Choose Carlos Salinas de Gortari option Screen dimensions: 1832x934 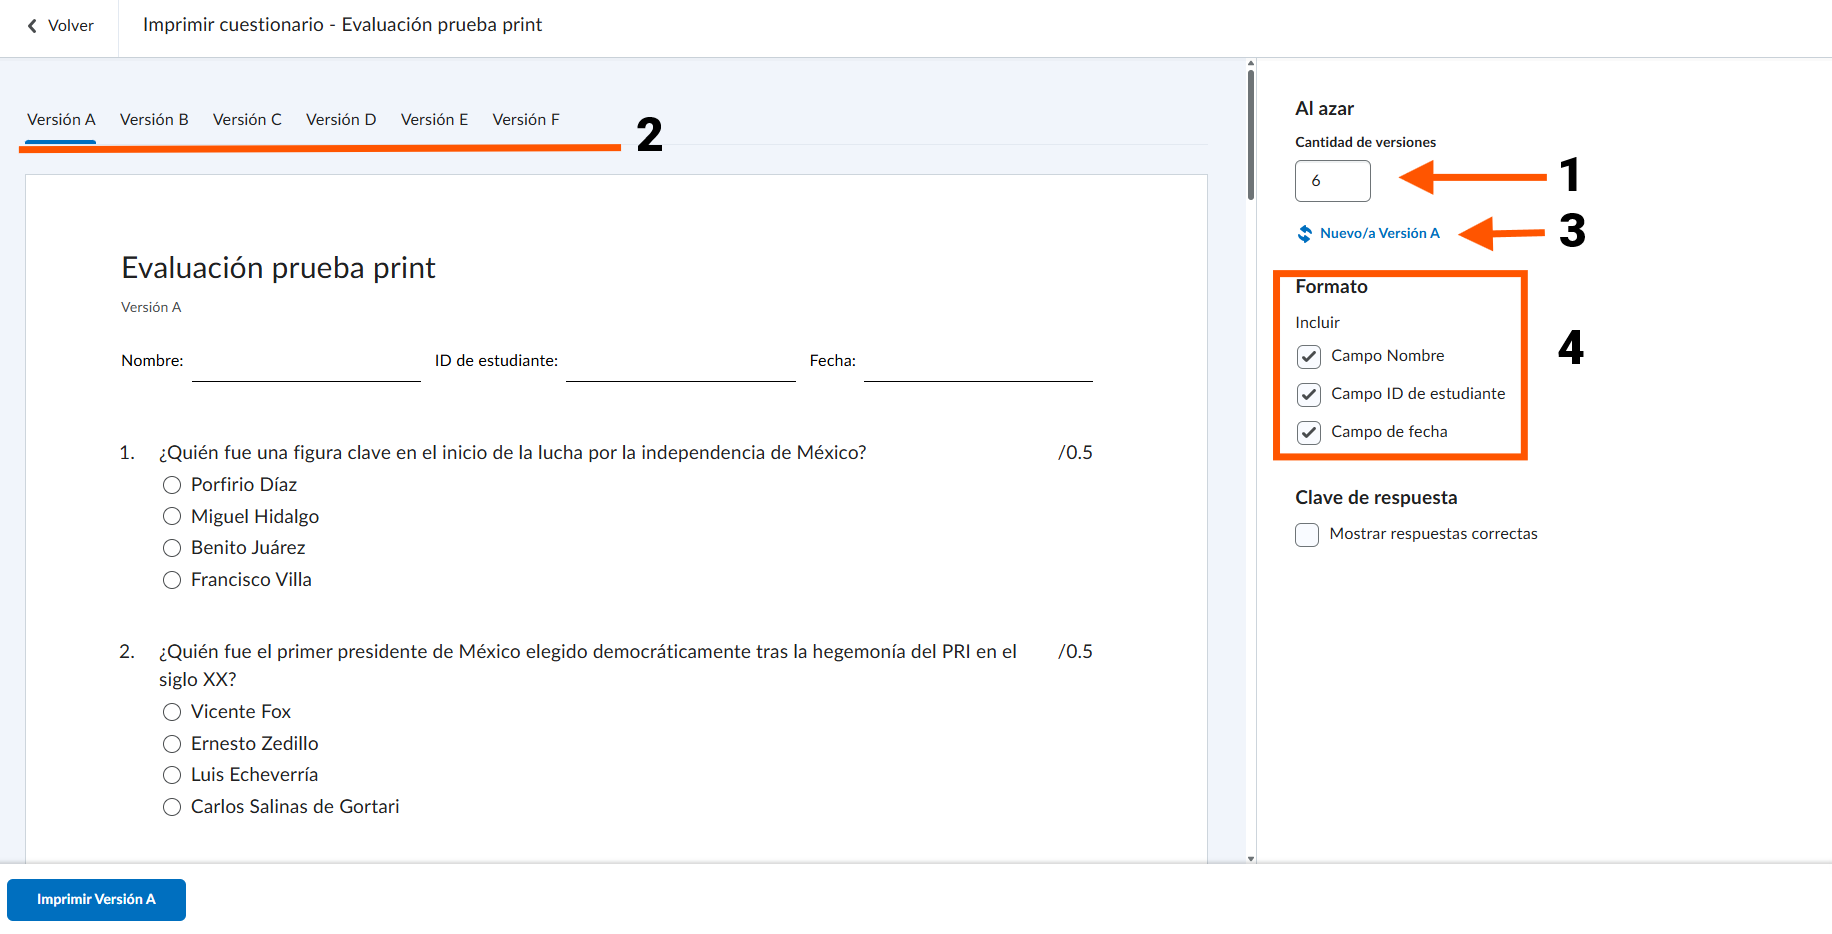pyautogui.click(x=172, y=807)
